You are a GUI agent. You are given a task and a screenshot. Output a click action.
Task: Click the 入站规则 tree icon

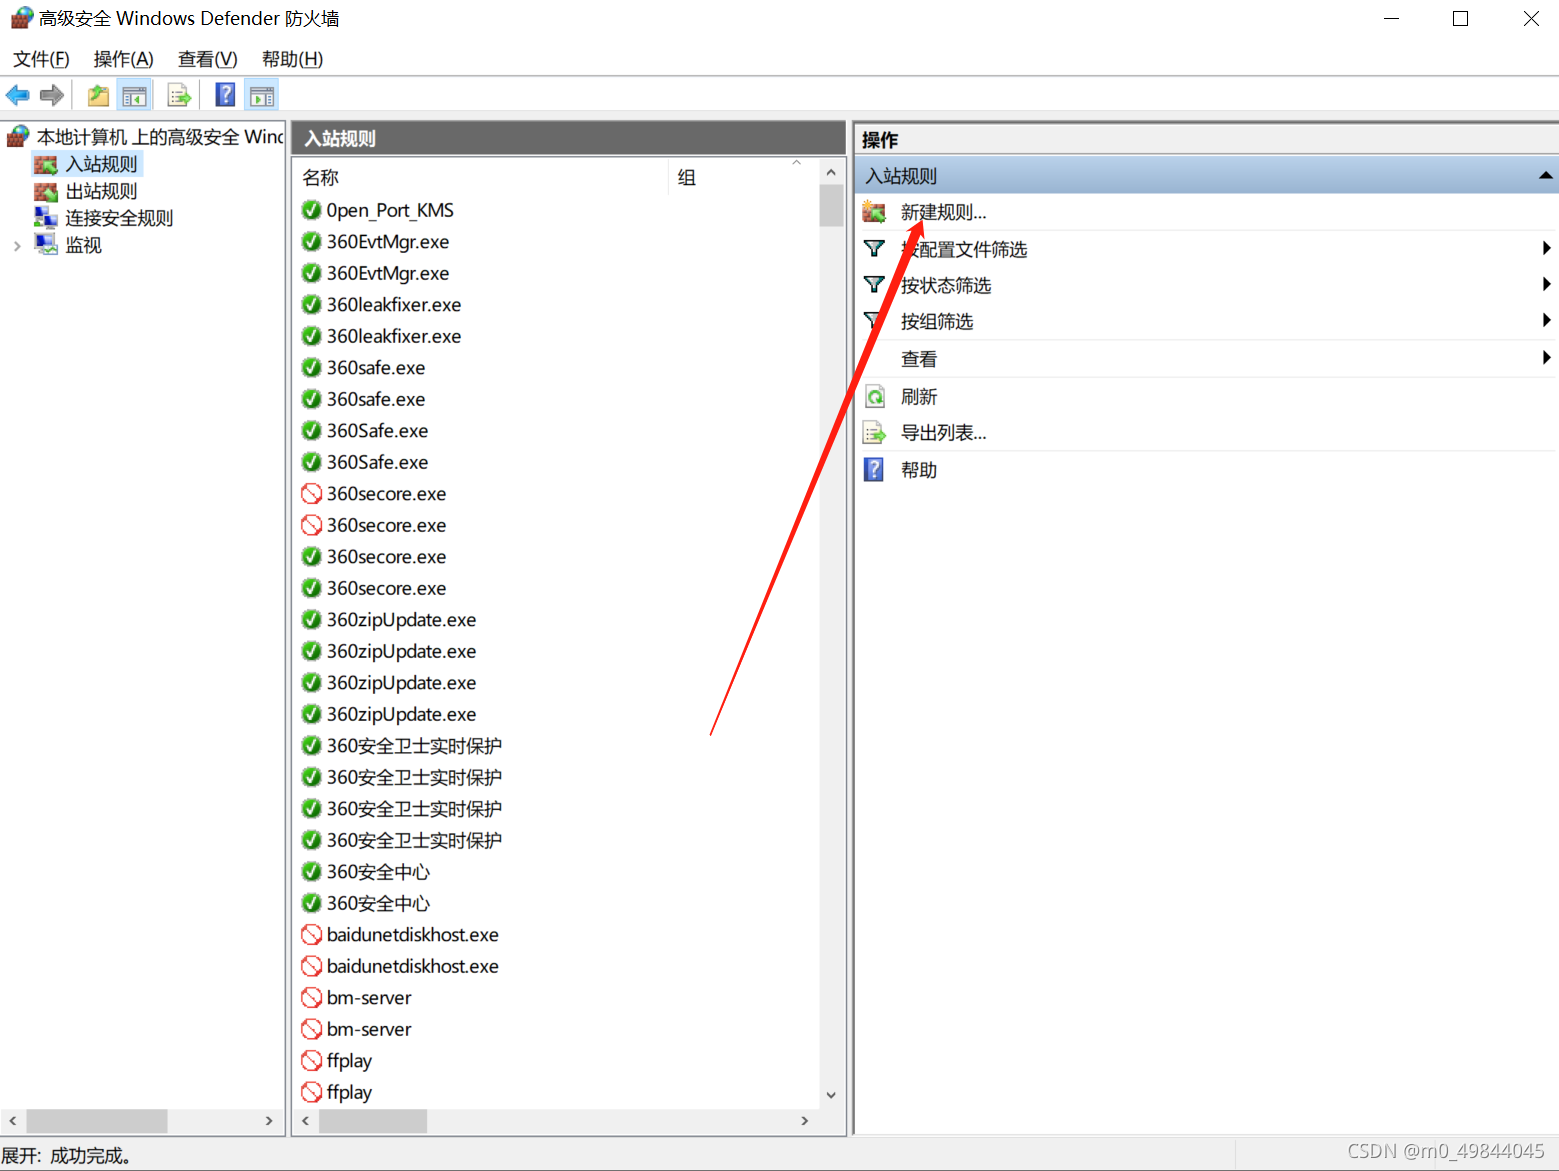point(46,164)
